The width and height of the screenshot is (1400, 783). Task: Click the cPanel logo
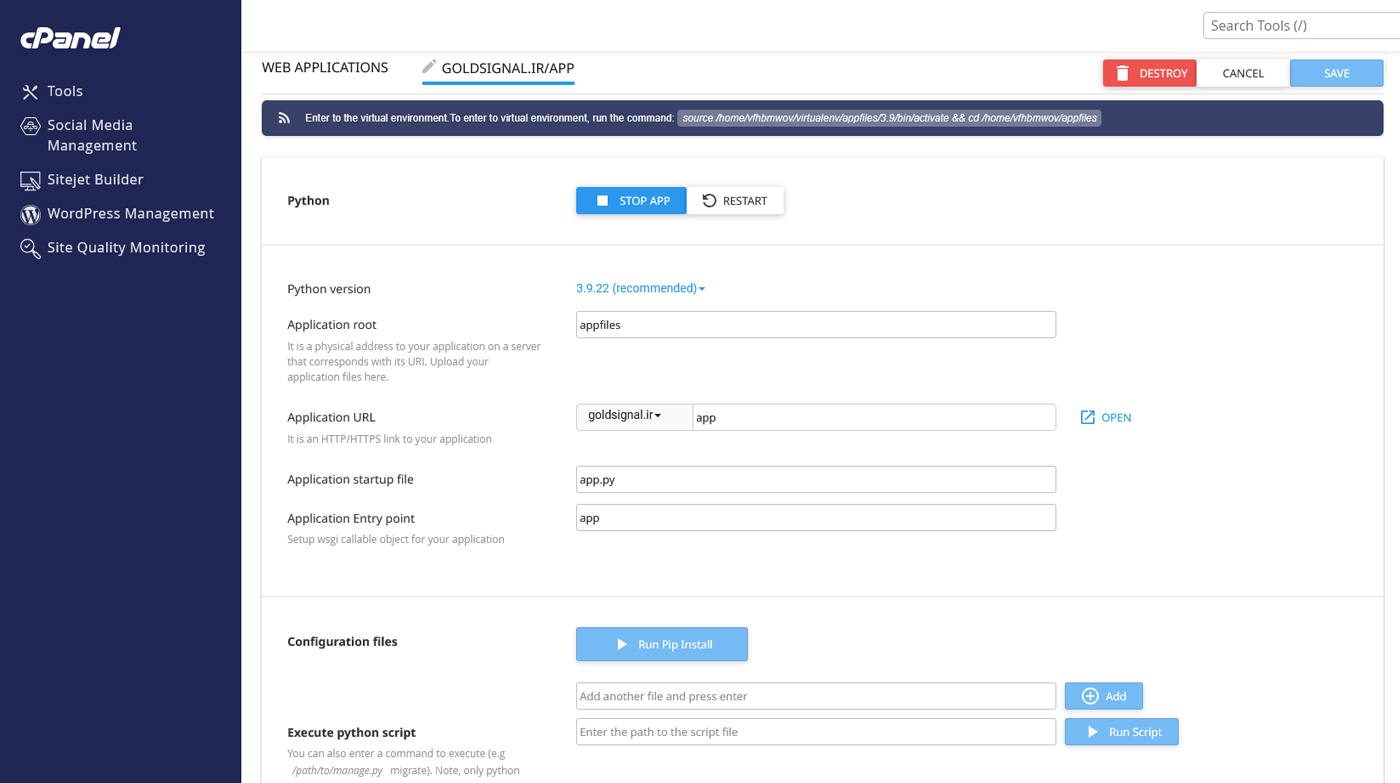(70, 38)
